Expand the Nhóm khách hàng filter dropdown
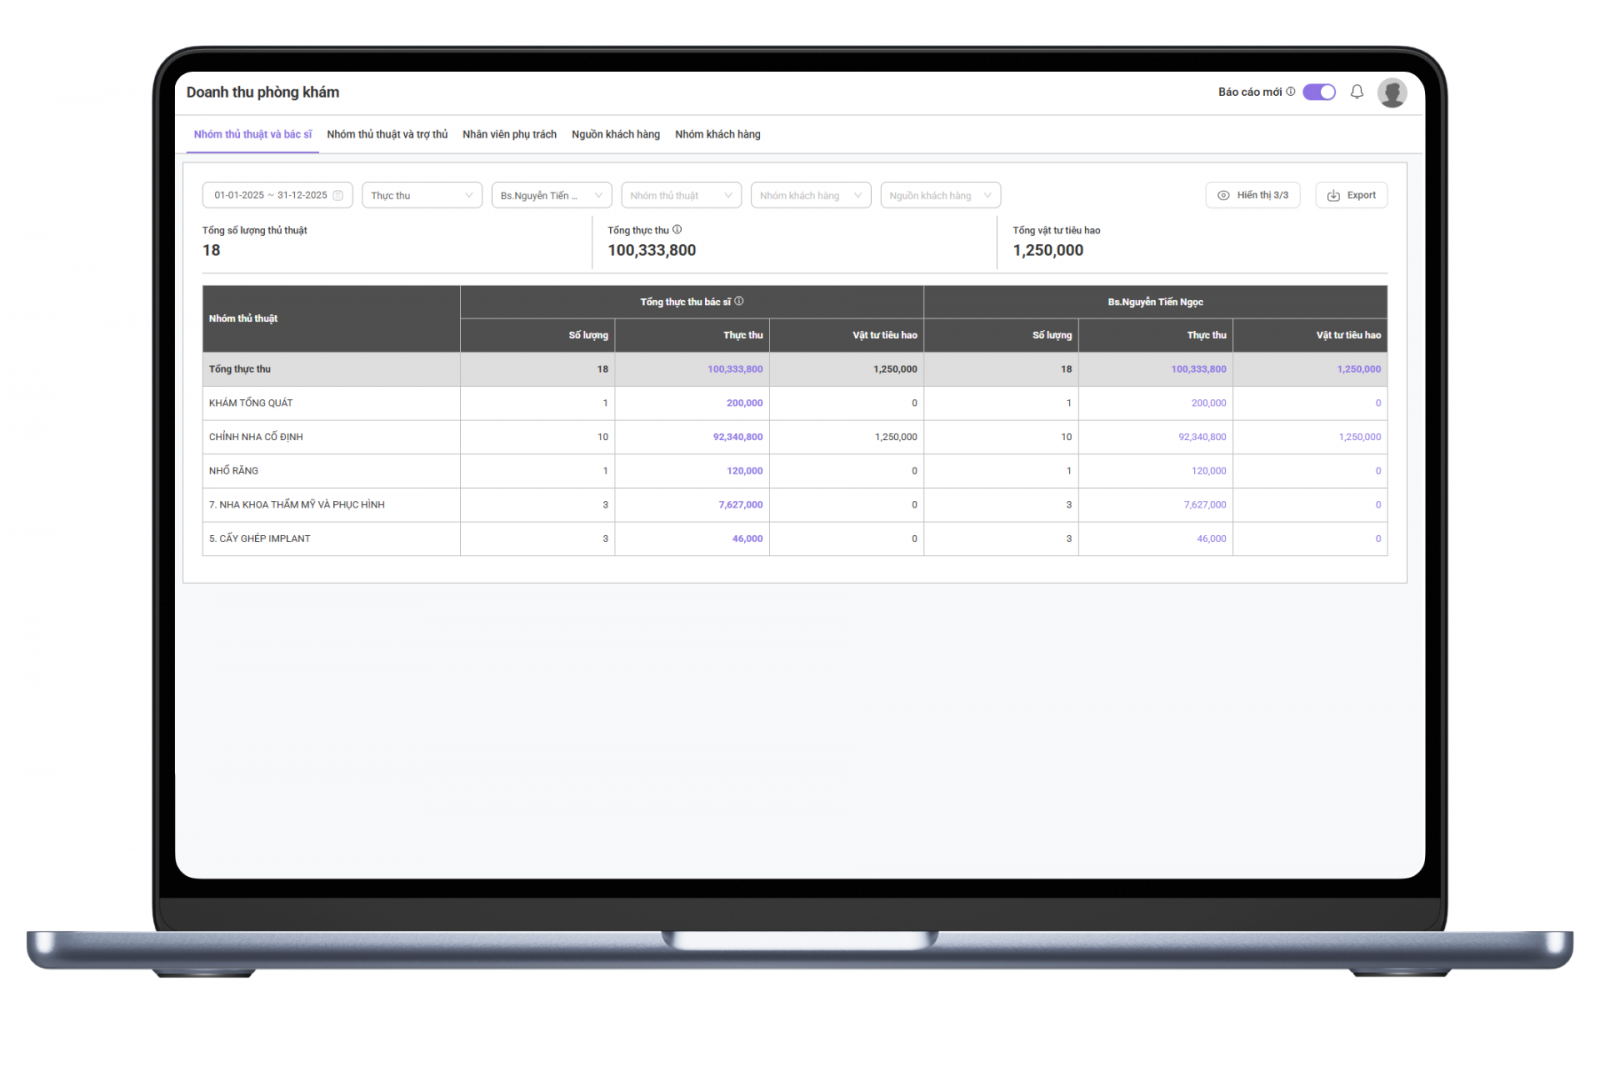This screenshot has height=1067, width=1600. (x=810, y=196)
